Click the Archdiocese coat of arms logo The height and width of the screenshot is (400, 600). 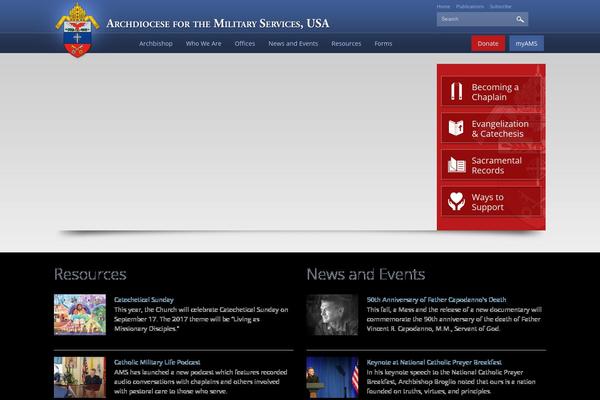coord(78,31)
